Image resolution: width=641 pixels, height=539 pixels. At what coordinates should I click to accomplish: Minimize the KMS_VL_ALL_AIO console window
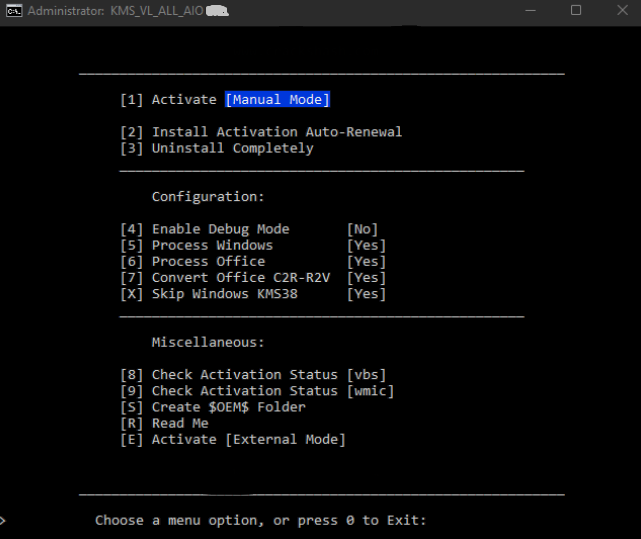(528, 10)
